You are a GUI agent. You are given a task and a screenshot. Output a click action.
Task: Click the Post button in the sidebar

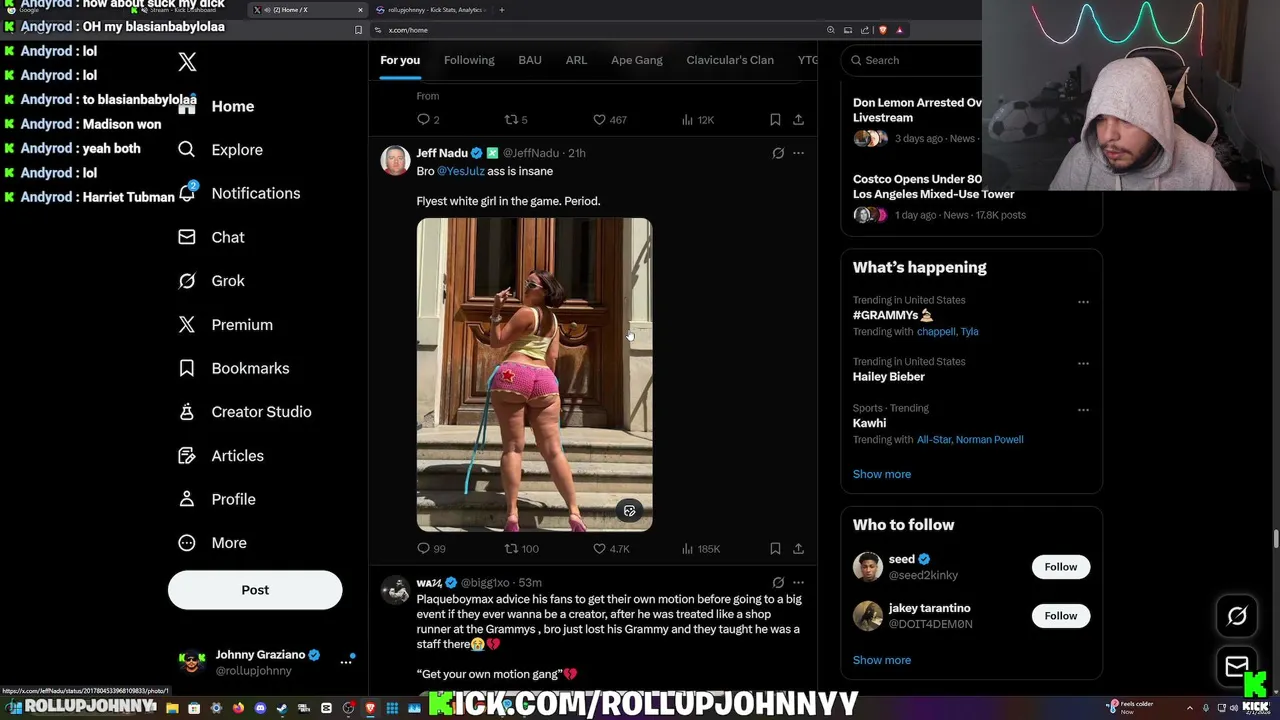click(255, 590)
